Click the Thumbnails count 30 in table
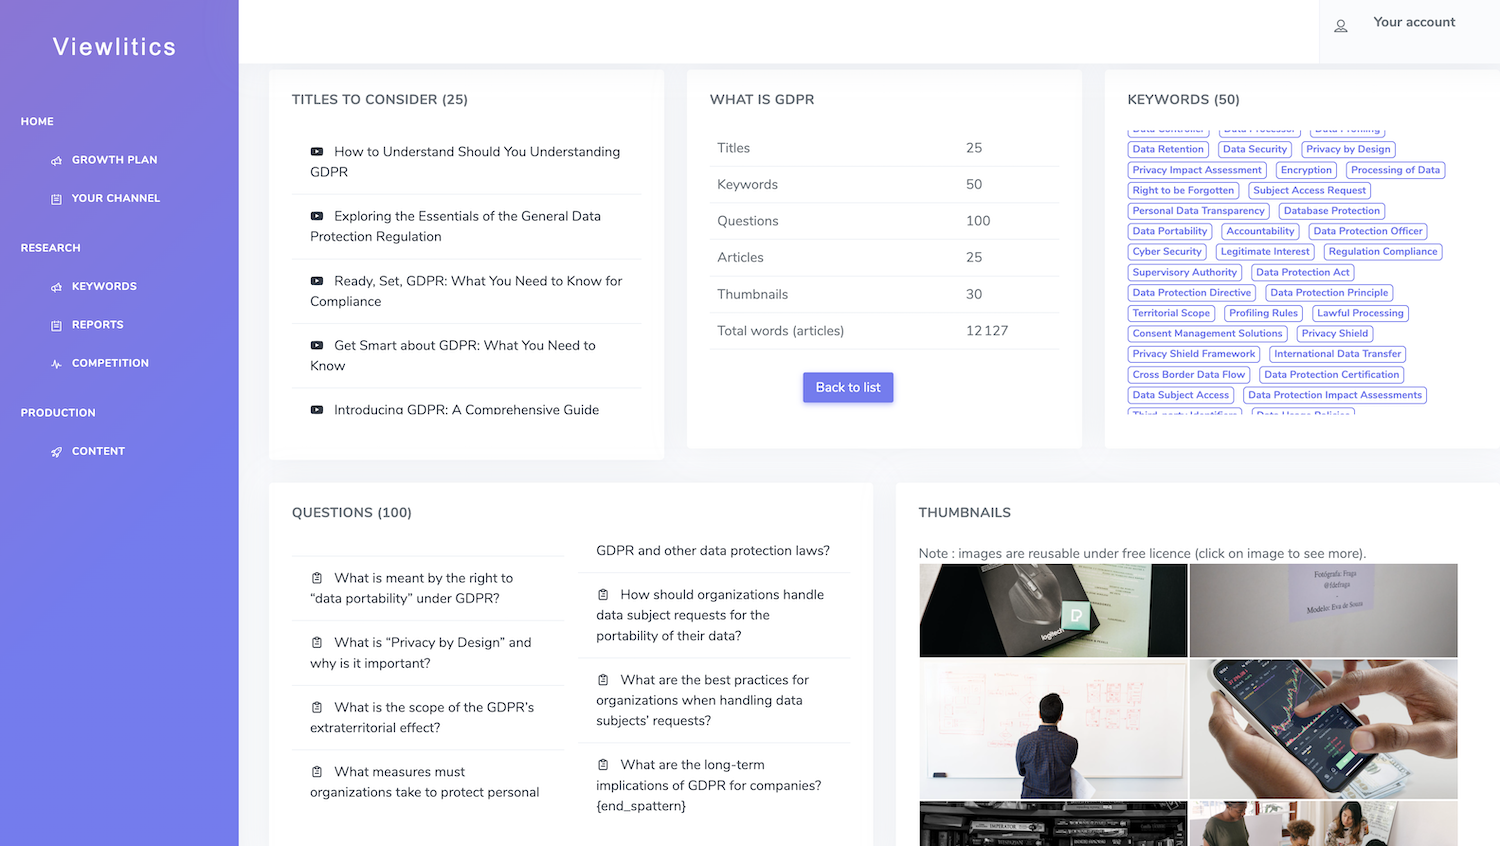The height and width of the screenshot is (846, 1500). [x=974, y=294]
